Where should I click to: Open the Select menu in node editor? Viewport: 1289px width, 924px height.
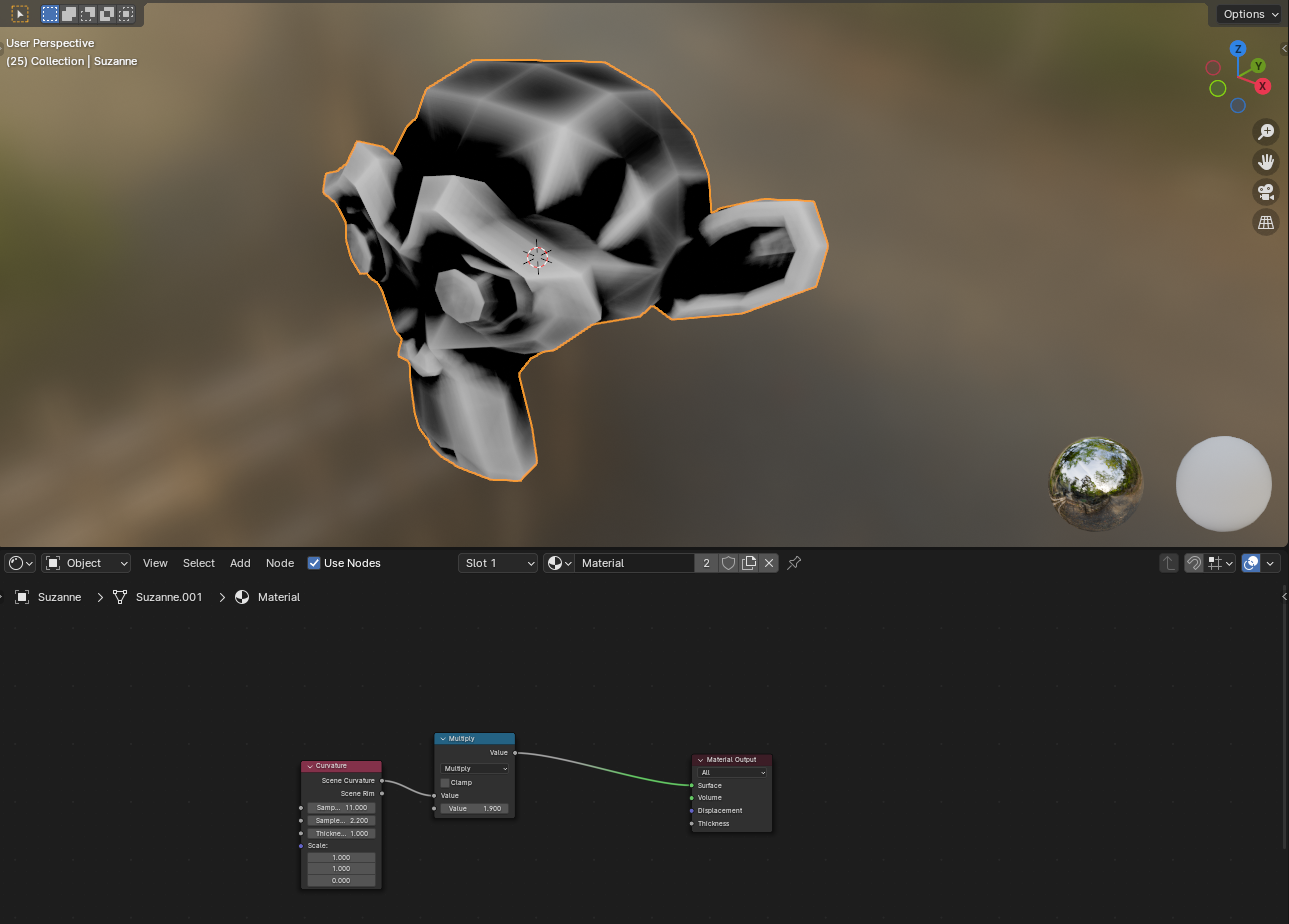click(x=199, y=563)
